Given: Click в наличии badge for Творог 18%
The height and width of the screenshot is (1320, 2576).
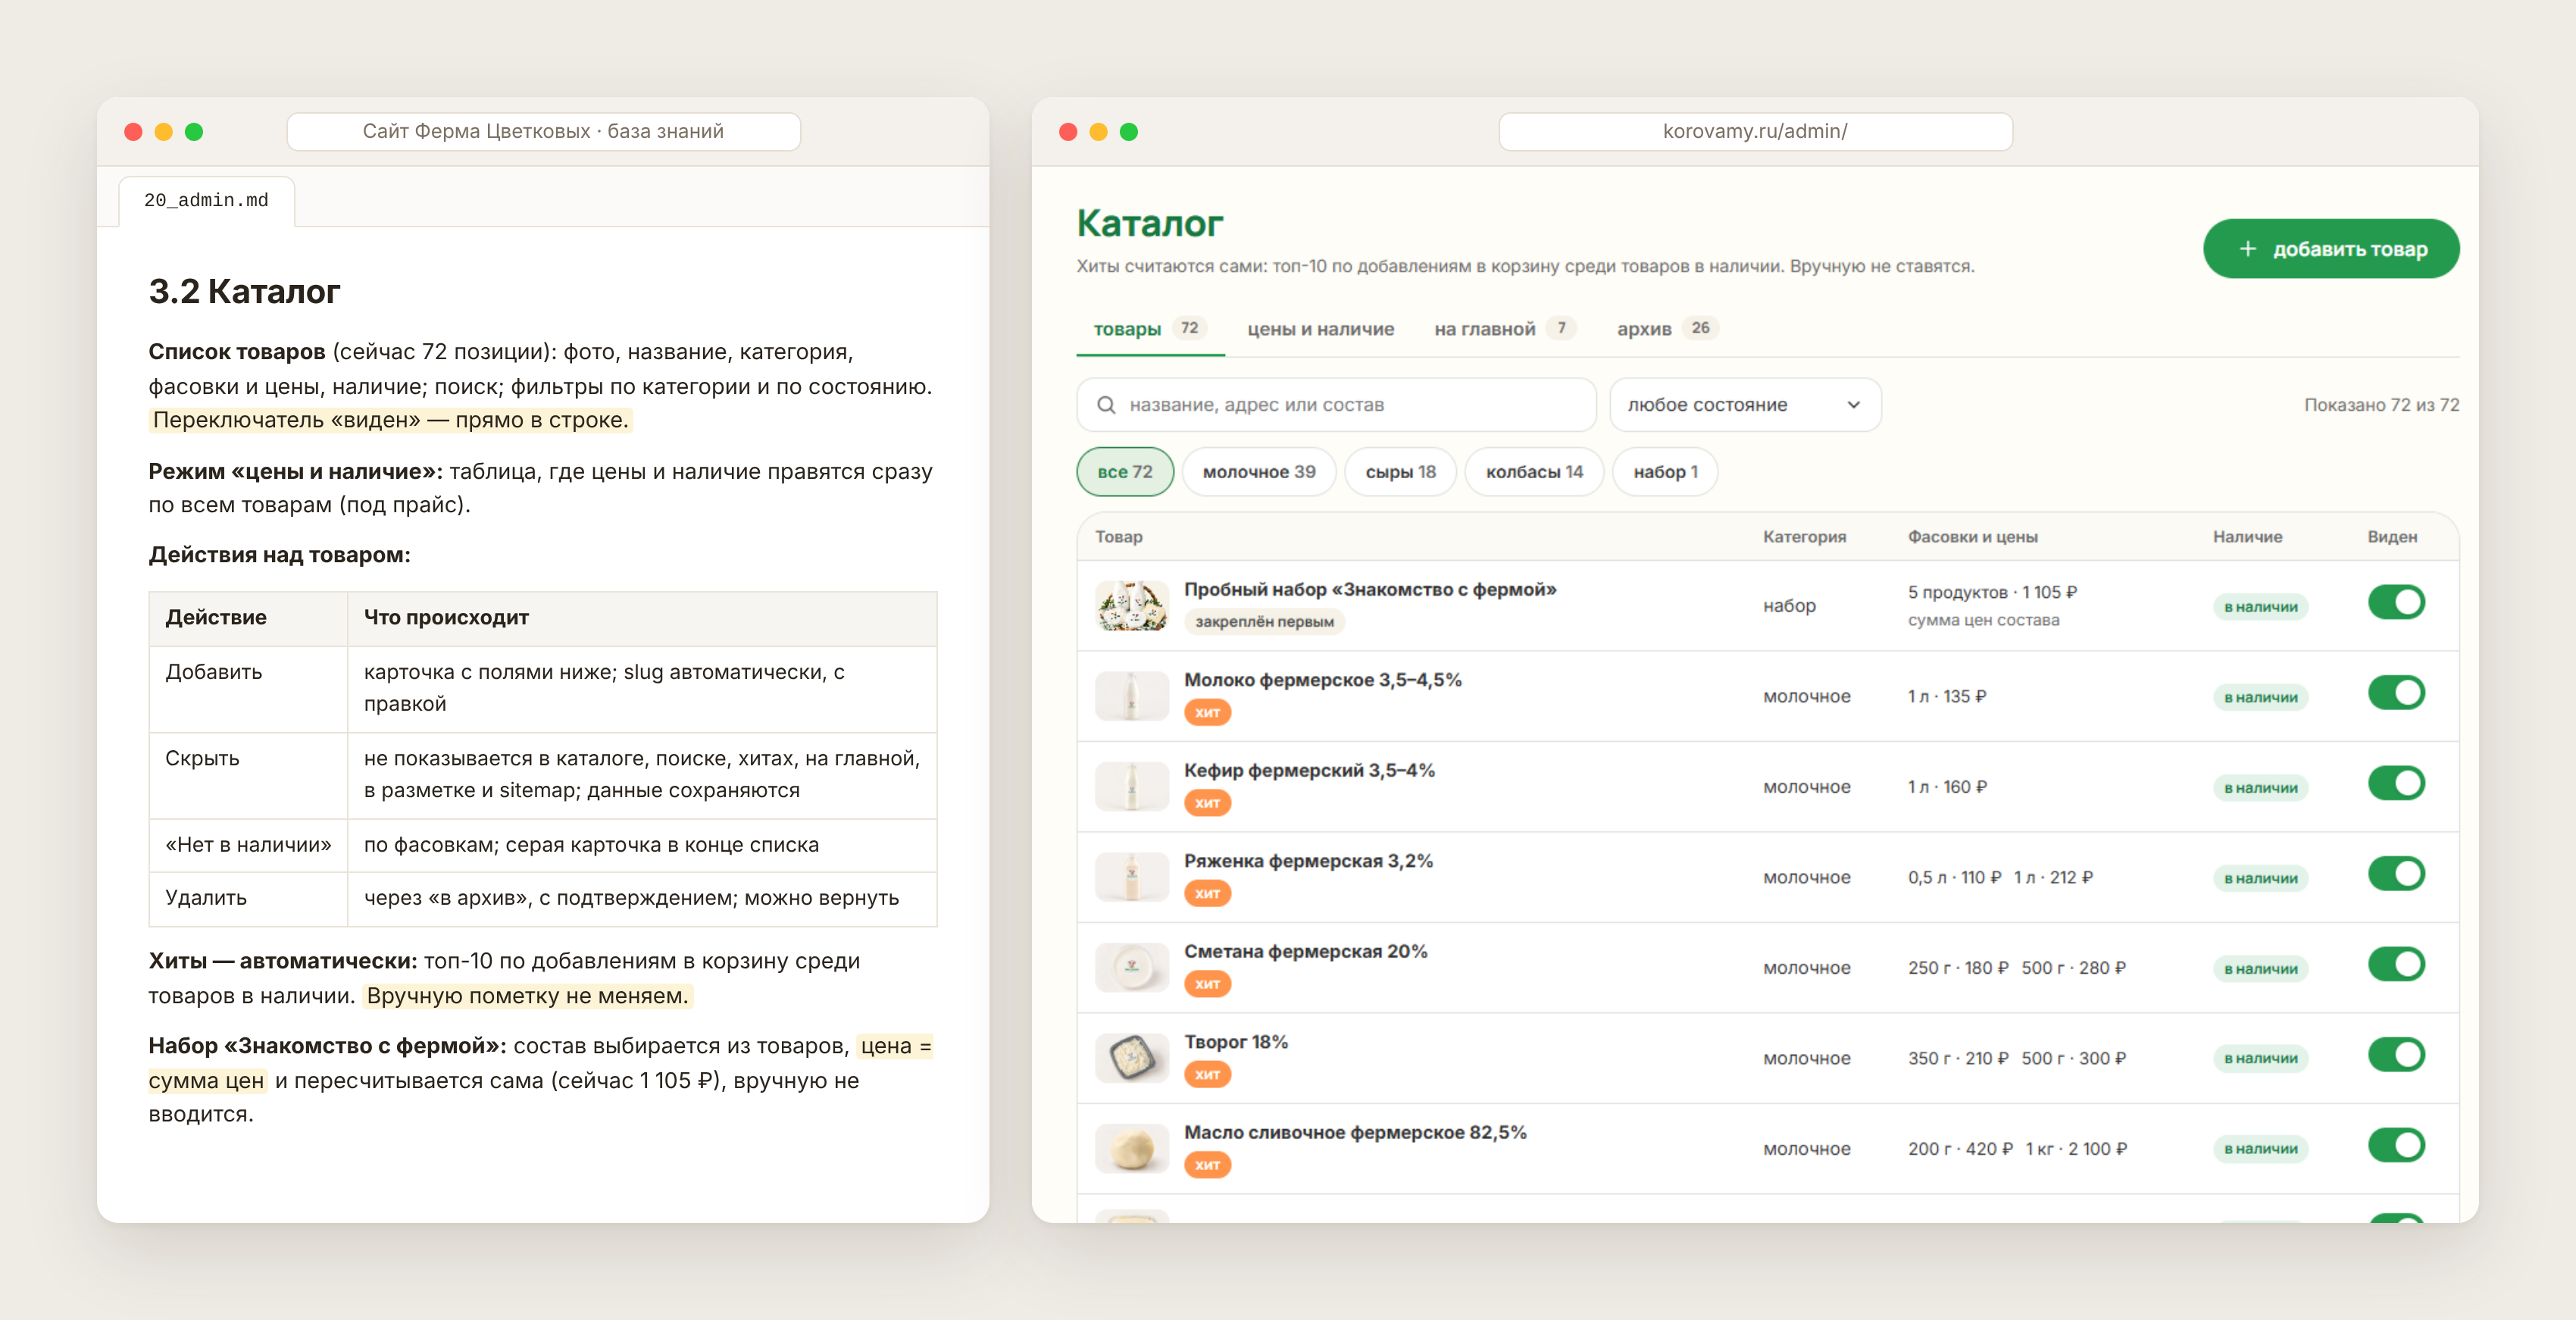Looking at the screenshot, I should (2260, 1058).
